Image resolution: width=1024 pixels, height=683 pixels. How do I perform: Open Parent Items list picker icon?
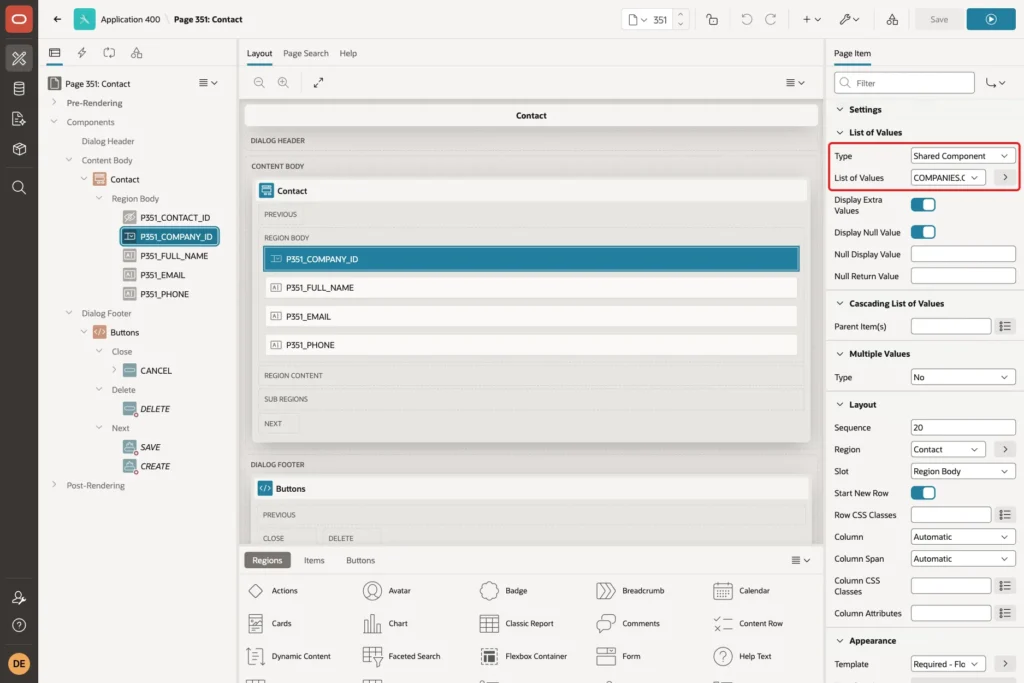[x=1005, y=326]
